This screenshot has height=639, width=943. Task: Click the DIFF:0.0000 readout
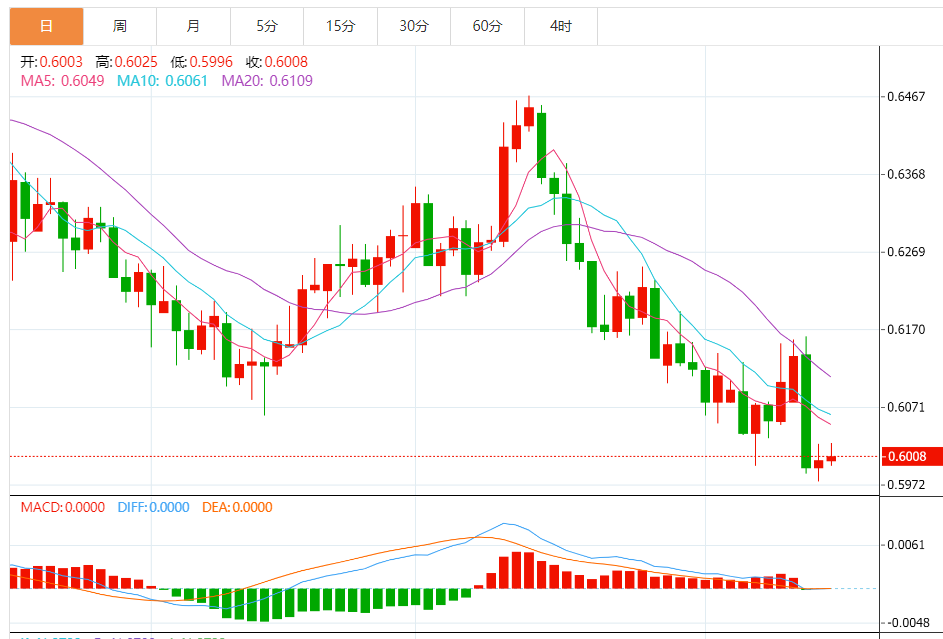click(153, 507)
